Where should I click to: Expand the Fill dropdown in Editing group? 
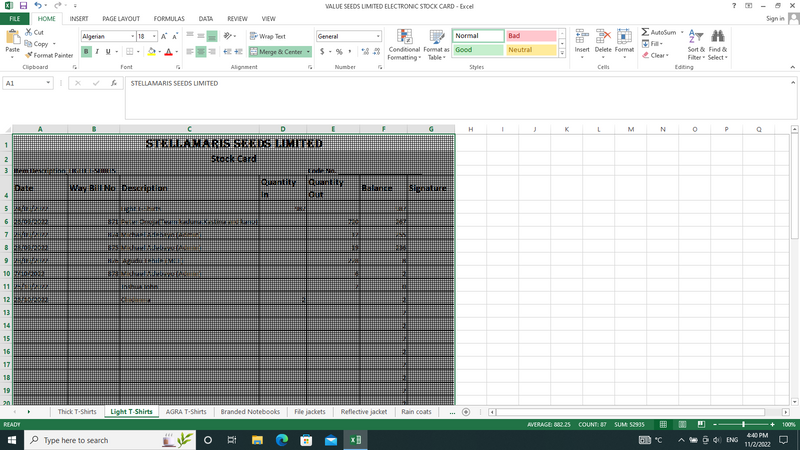click(x=661, y=44)
